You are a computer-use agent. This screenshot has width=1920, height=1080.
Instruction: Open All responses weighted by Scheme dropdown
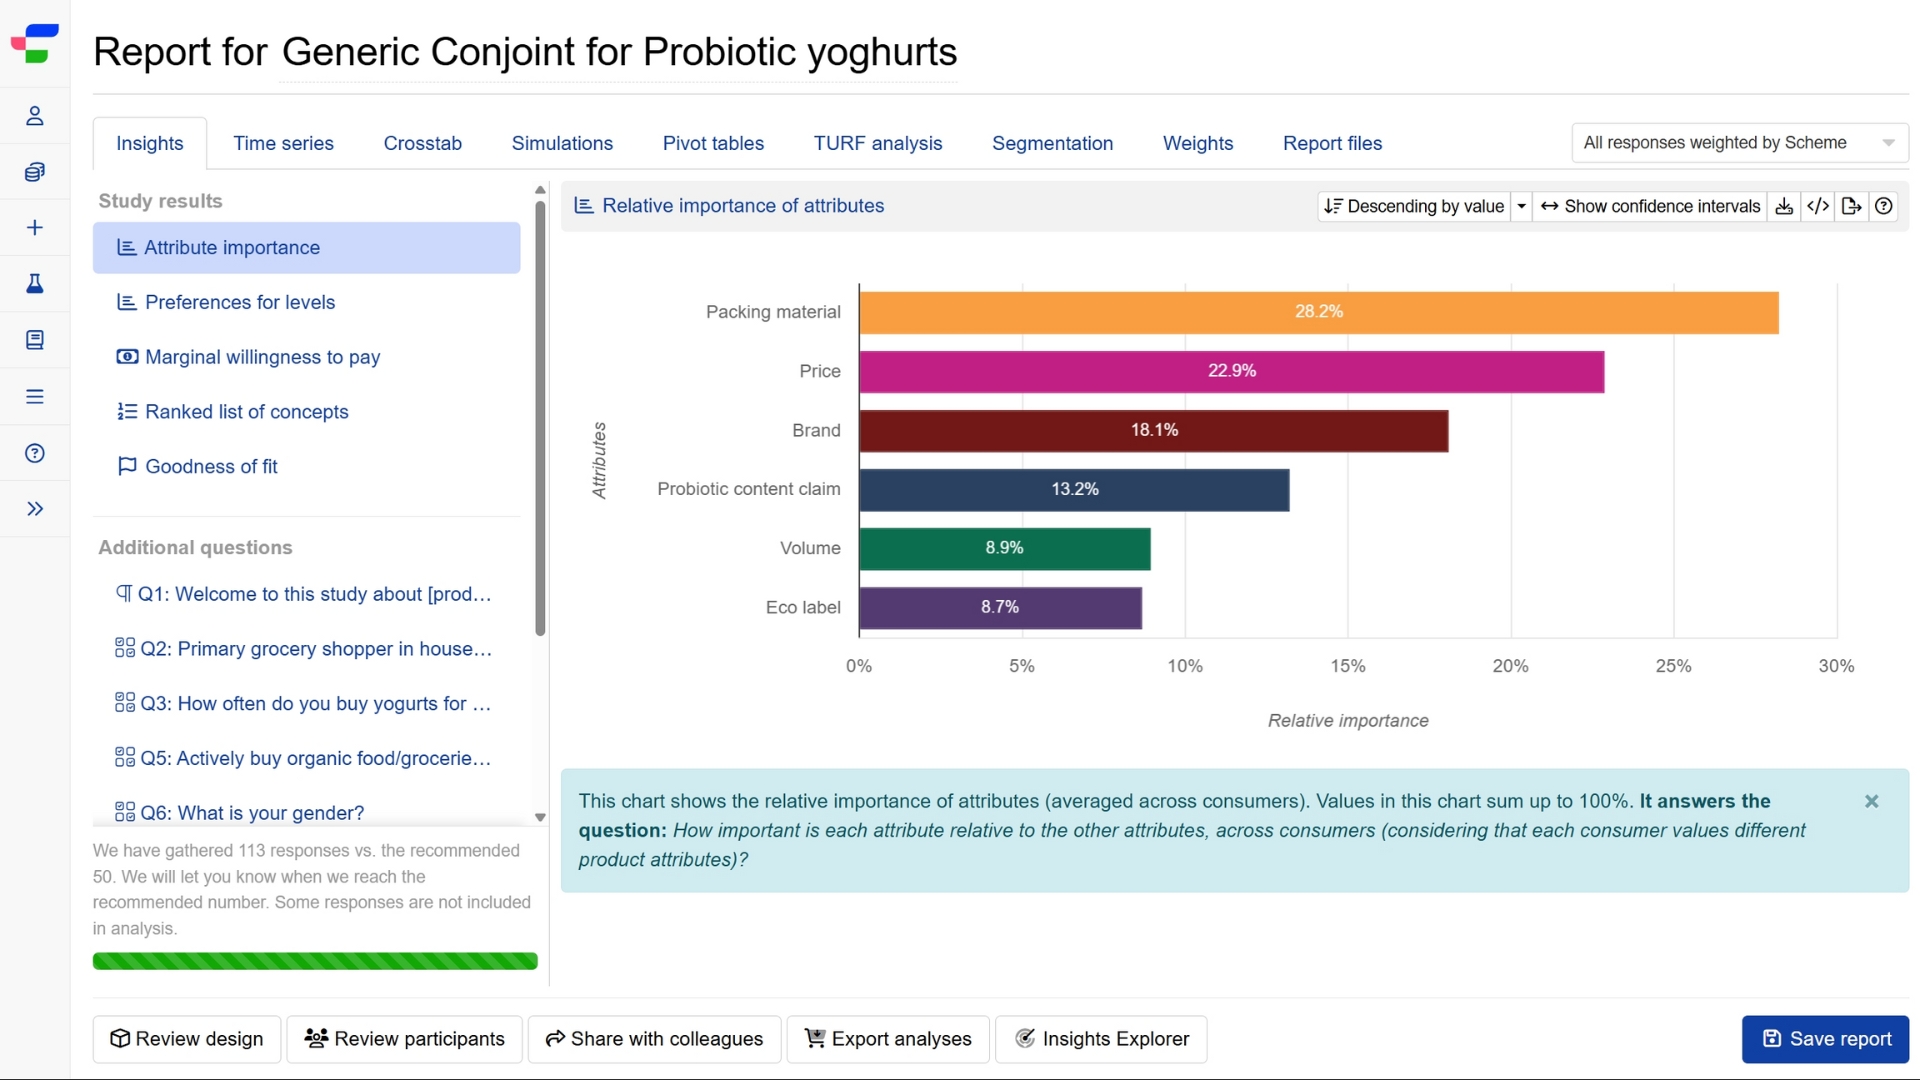coord(1739,143)
